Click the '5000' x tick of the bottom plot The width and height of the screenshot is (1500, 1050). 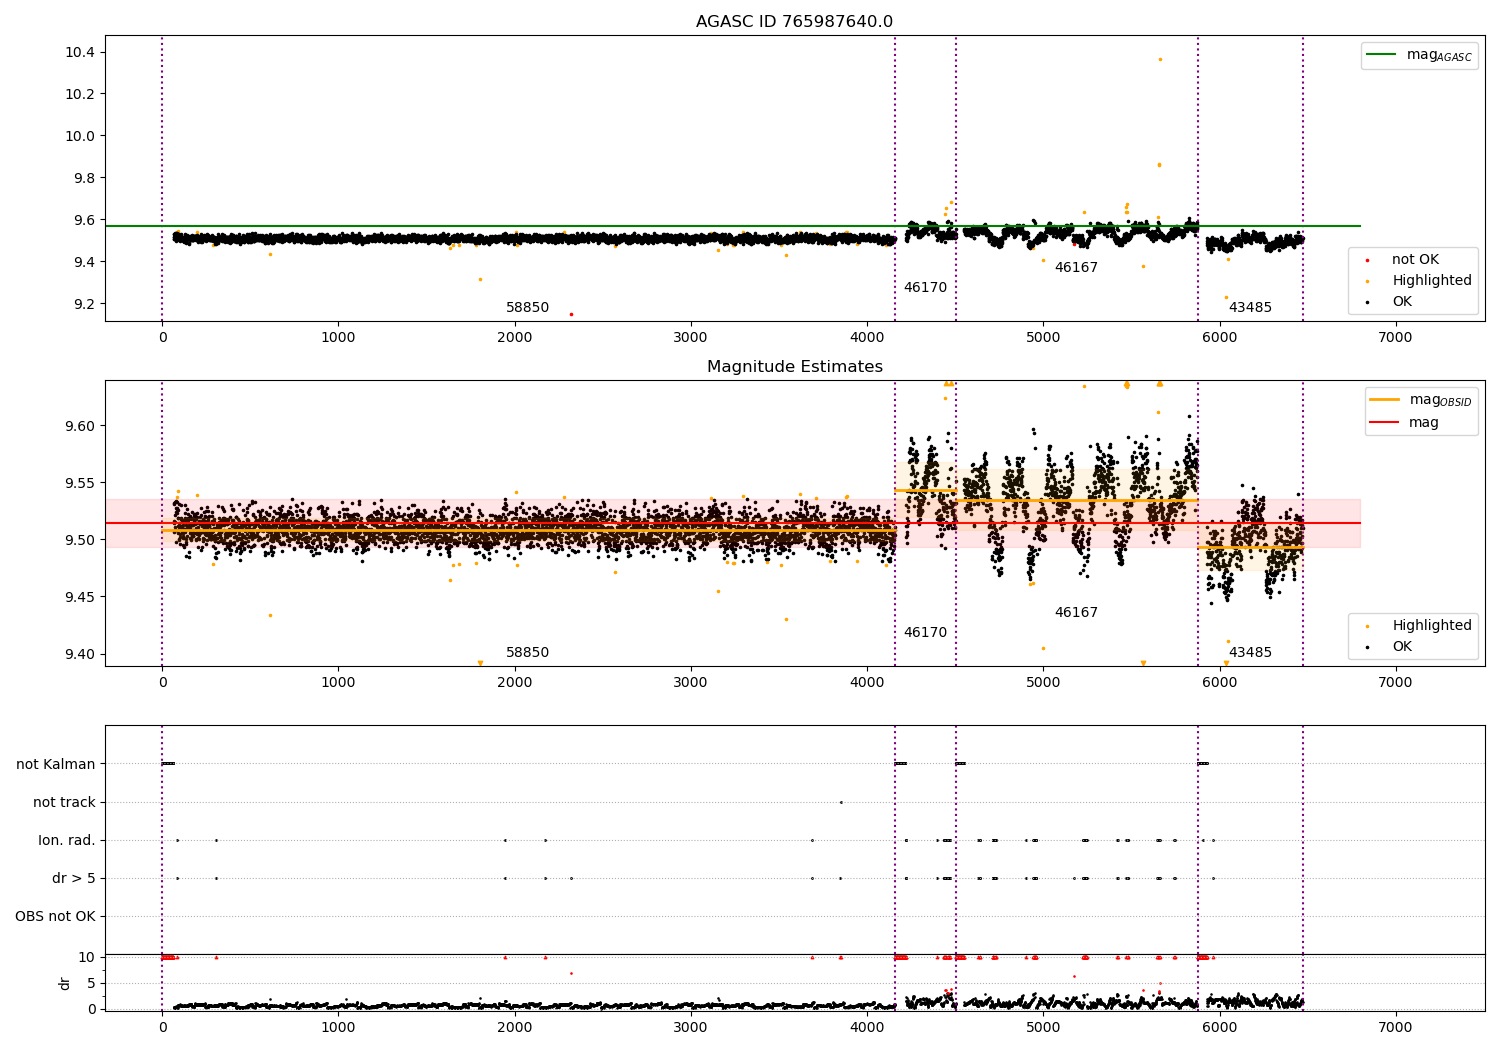point(1043,1028)
